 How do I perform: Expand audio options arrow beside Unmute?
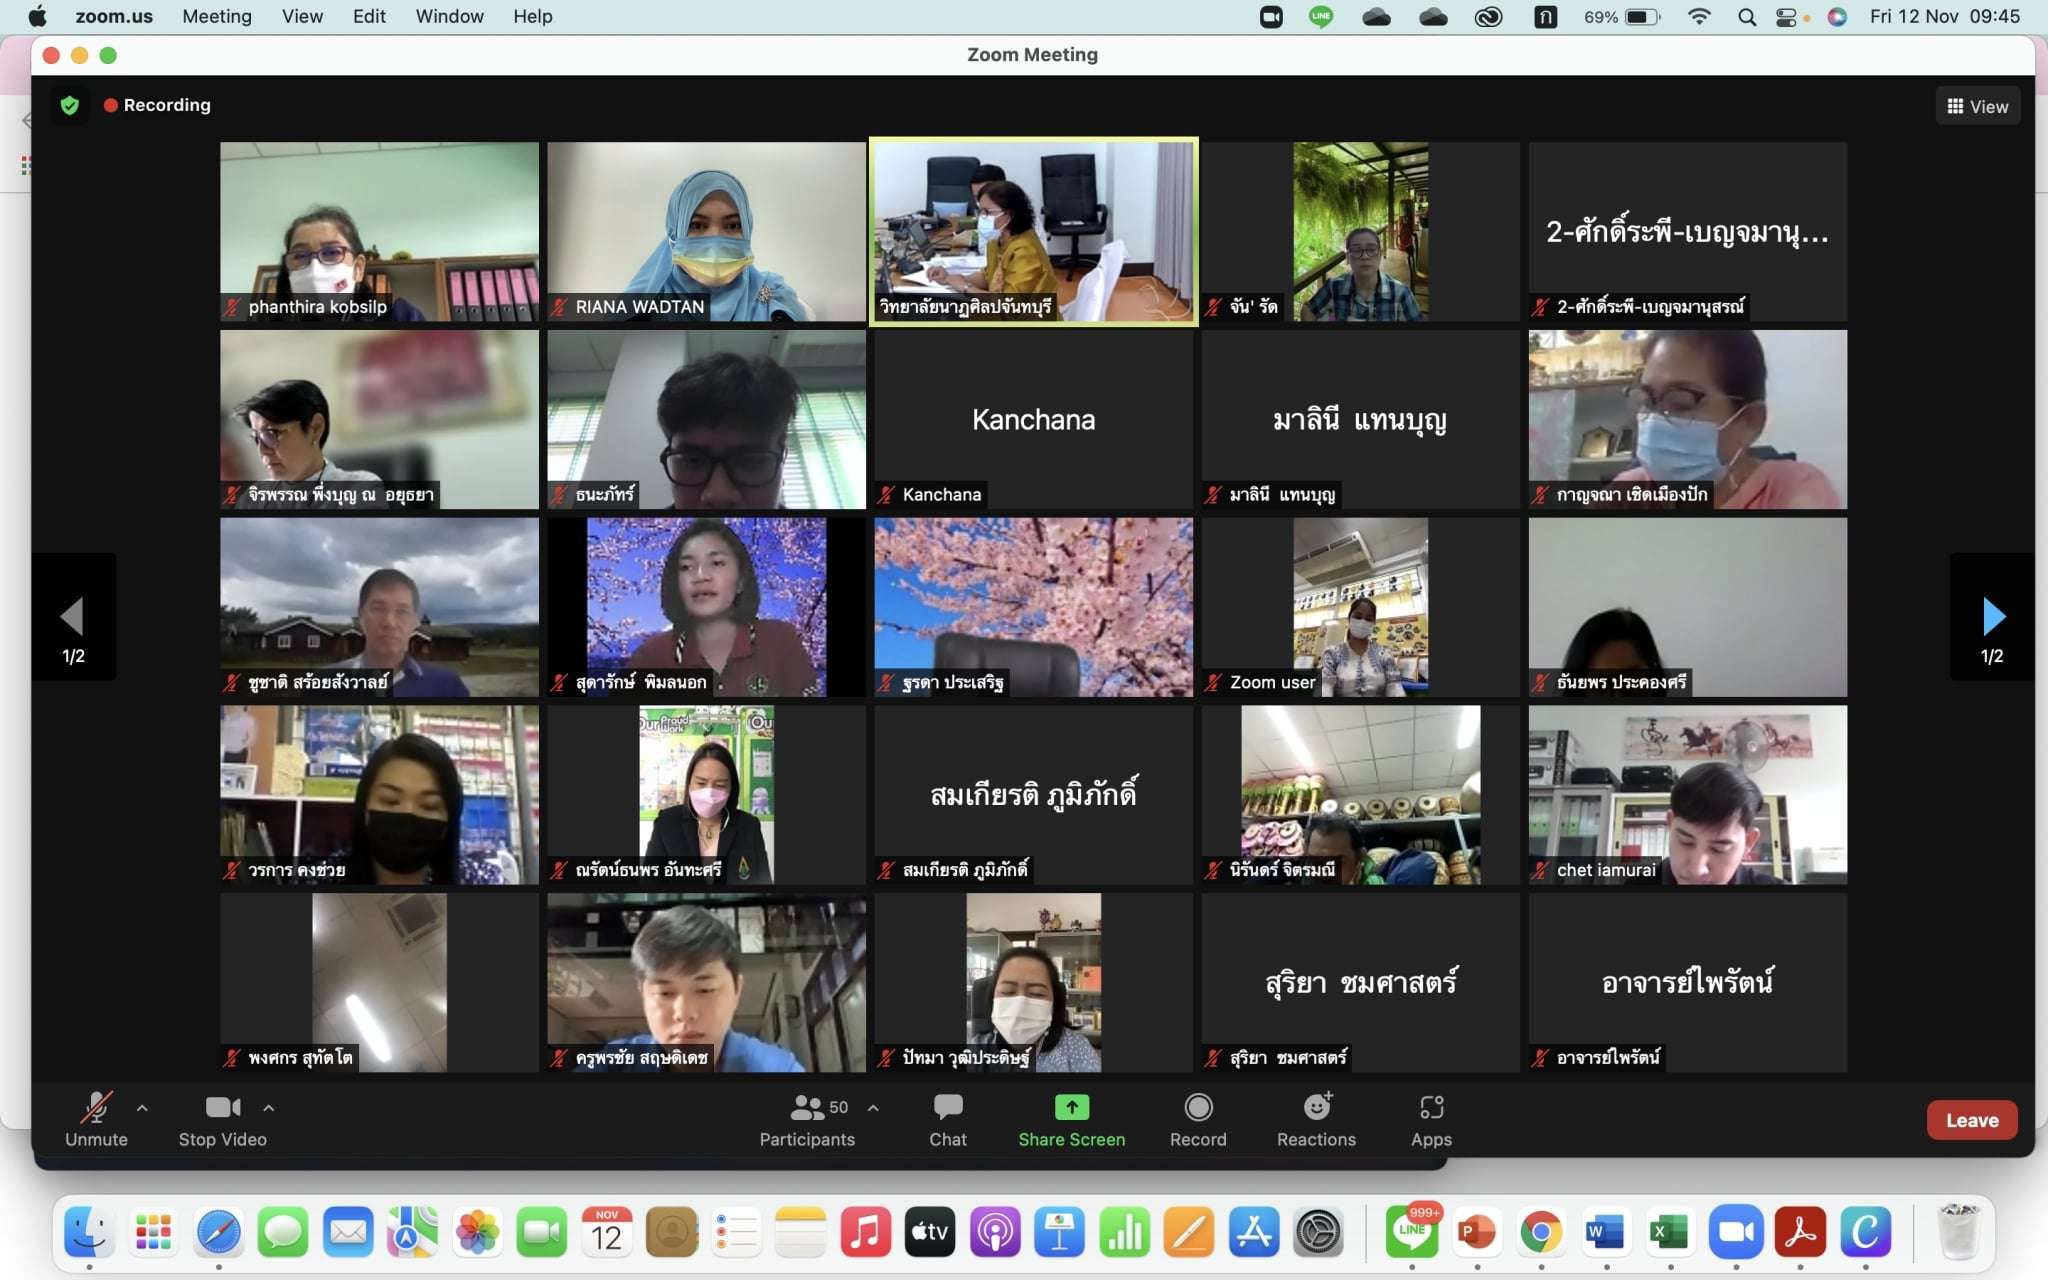tap(142, 1108)
